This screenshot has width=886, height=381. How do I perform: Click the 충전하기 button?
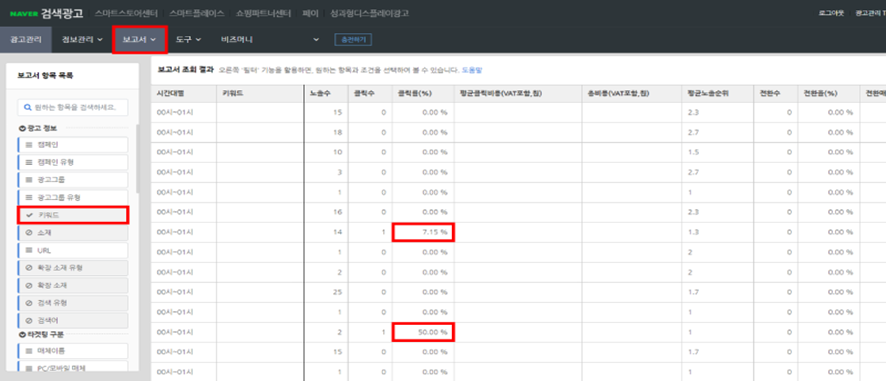353,40
